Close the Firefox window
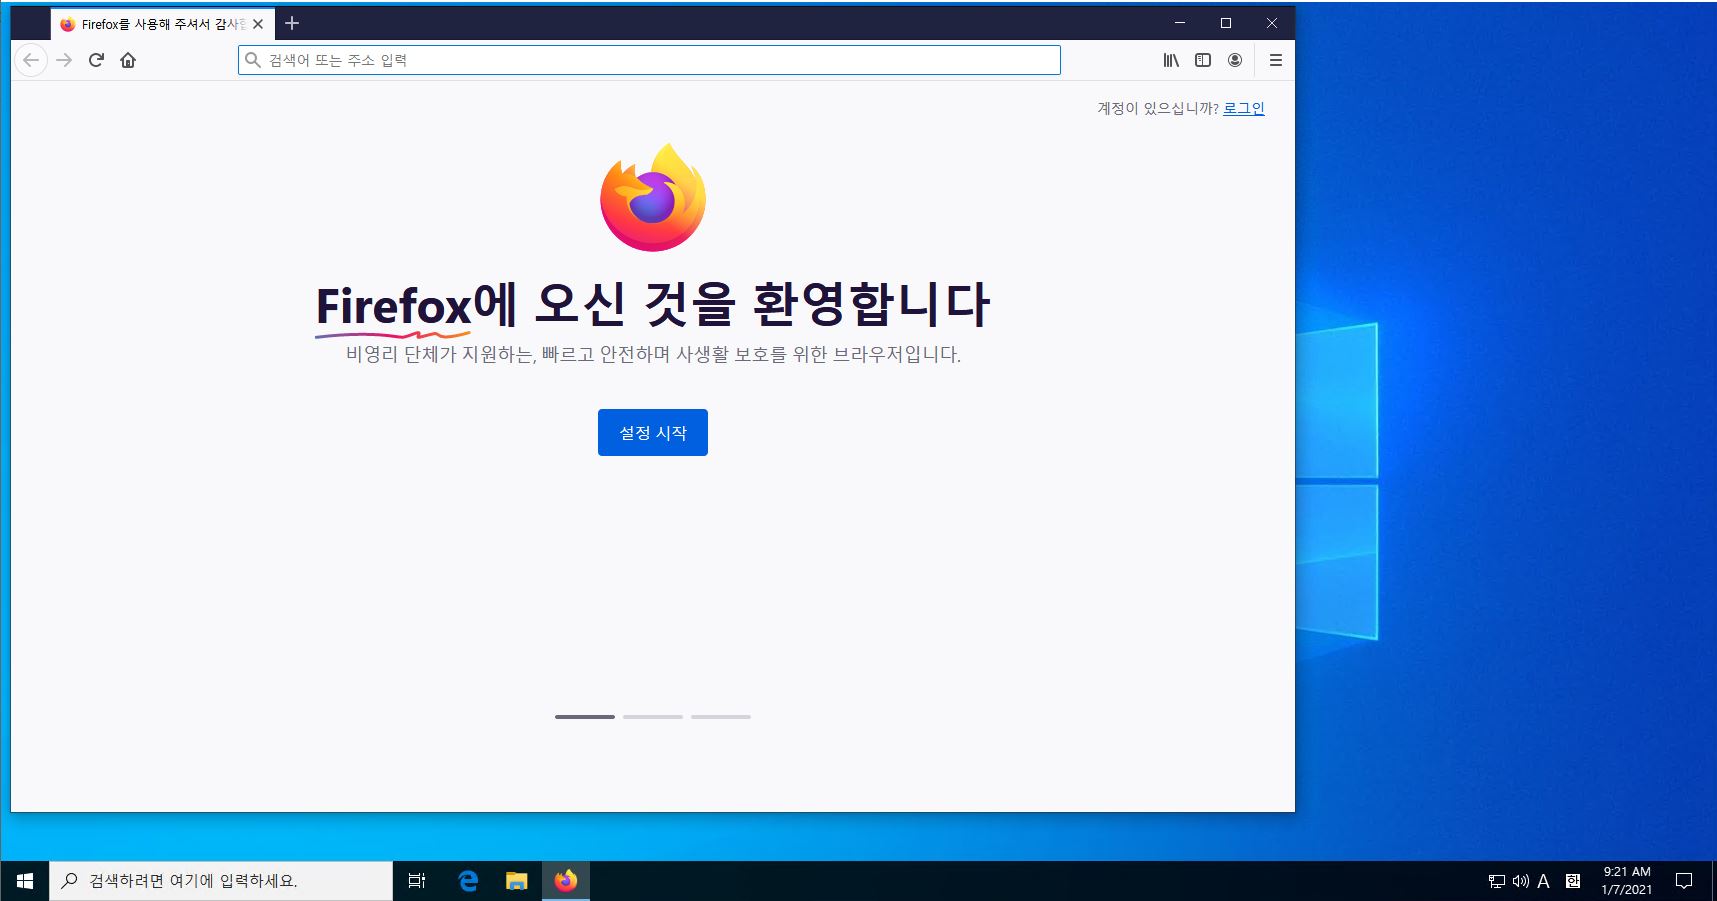 pos(1272,23)
